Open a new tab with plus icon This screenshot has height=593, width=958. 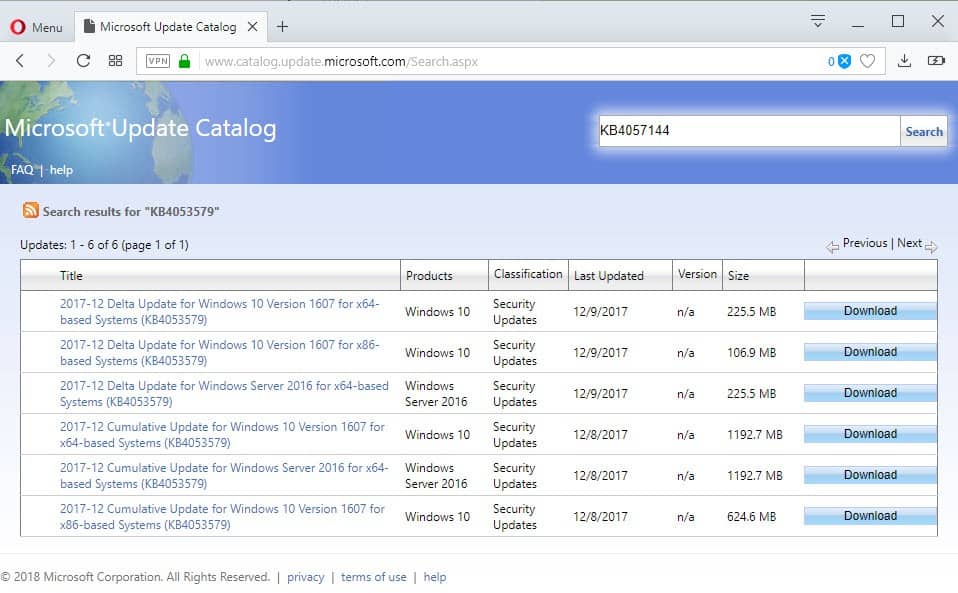[283, 26]
